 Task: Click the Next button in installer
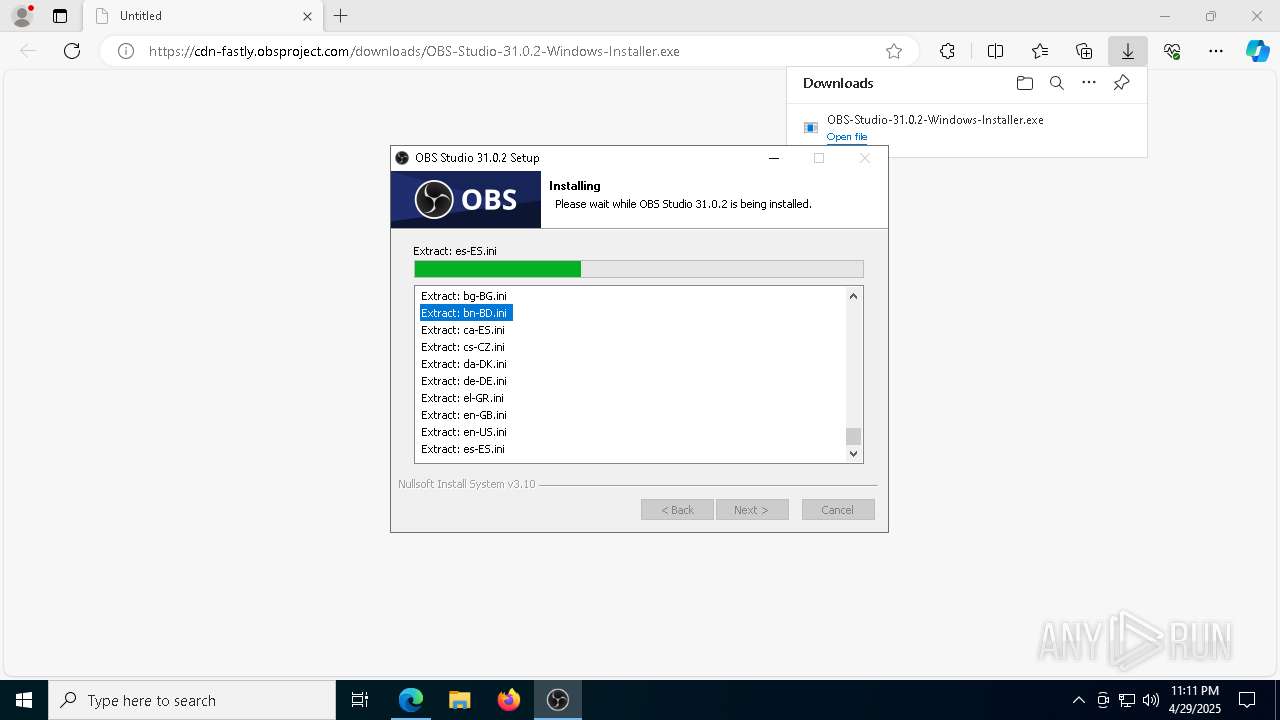[x=752, y=510]
